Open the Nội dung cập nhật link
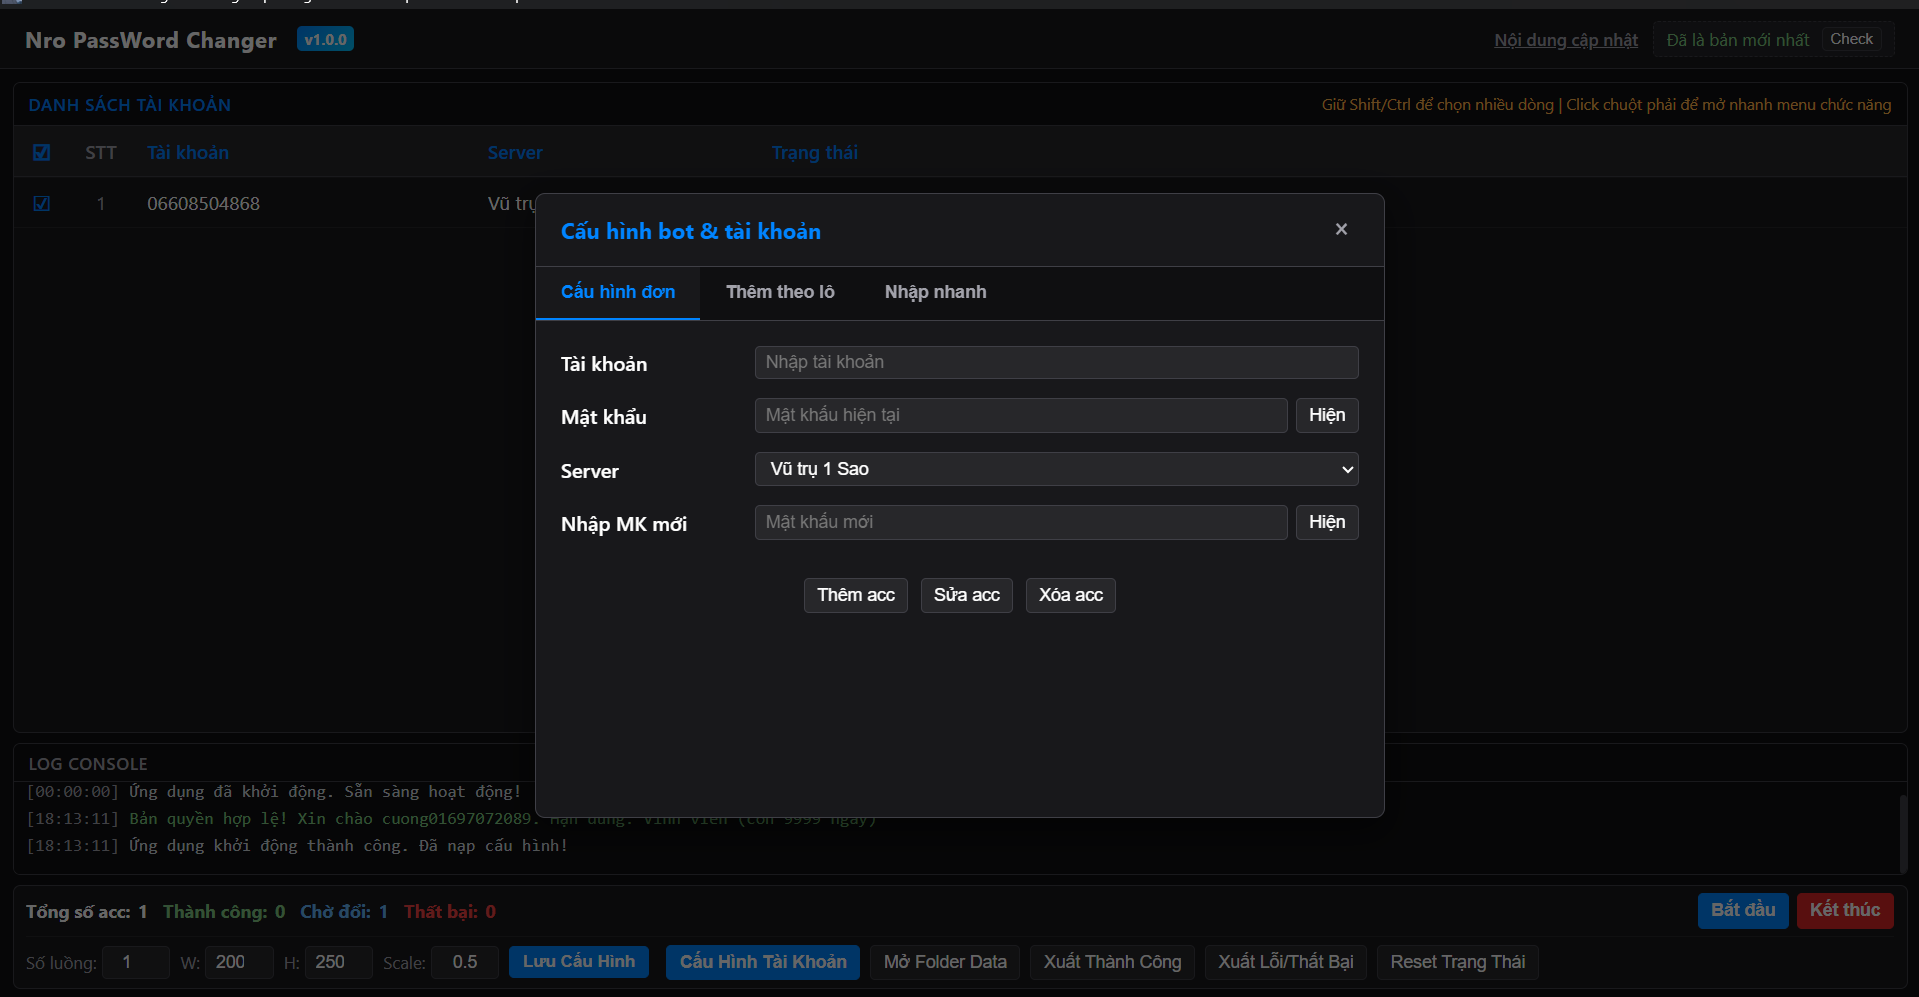This screenshot has height=997, width=1919. click(1566, 40)
